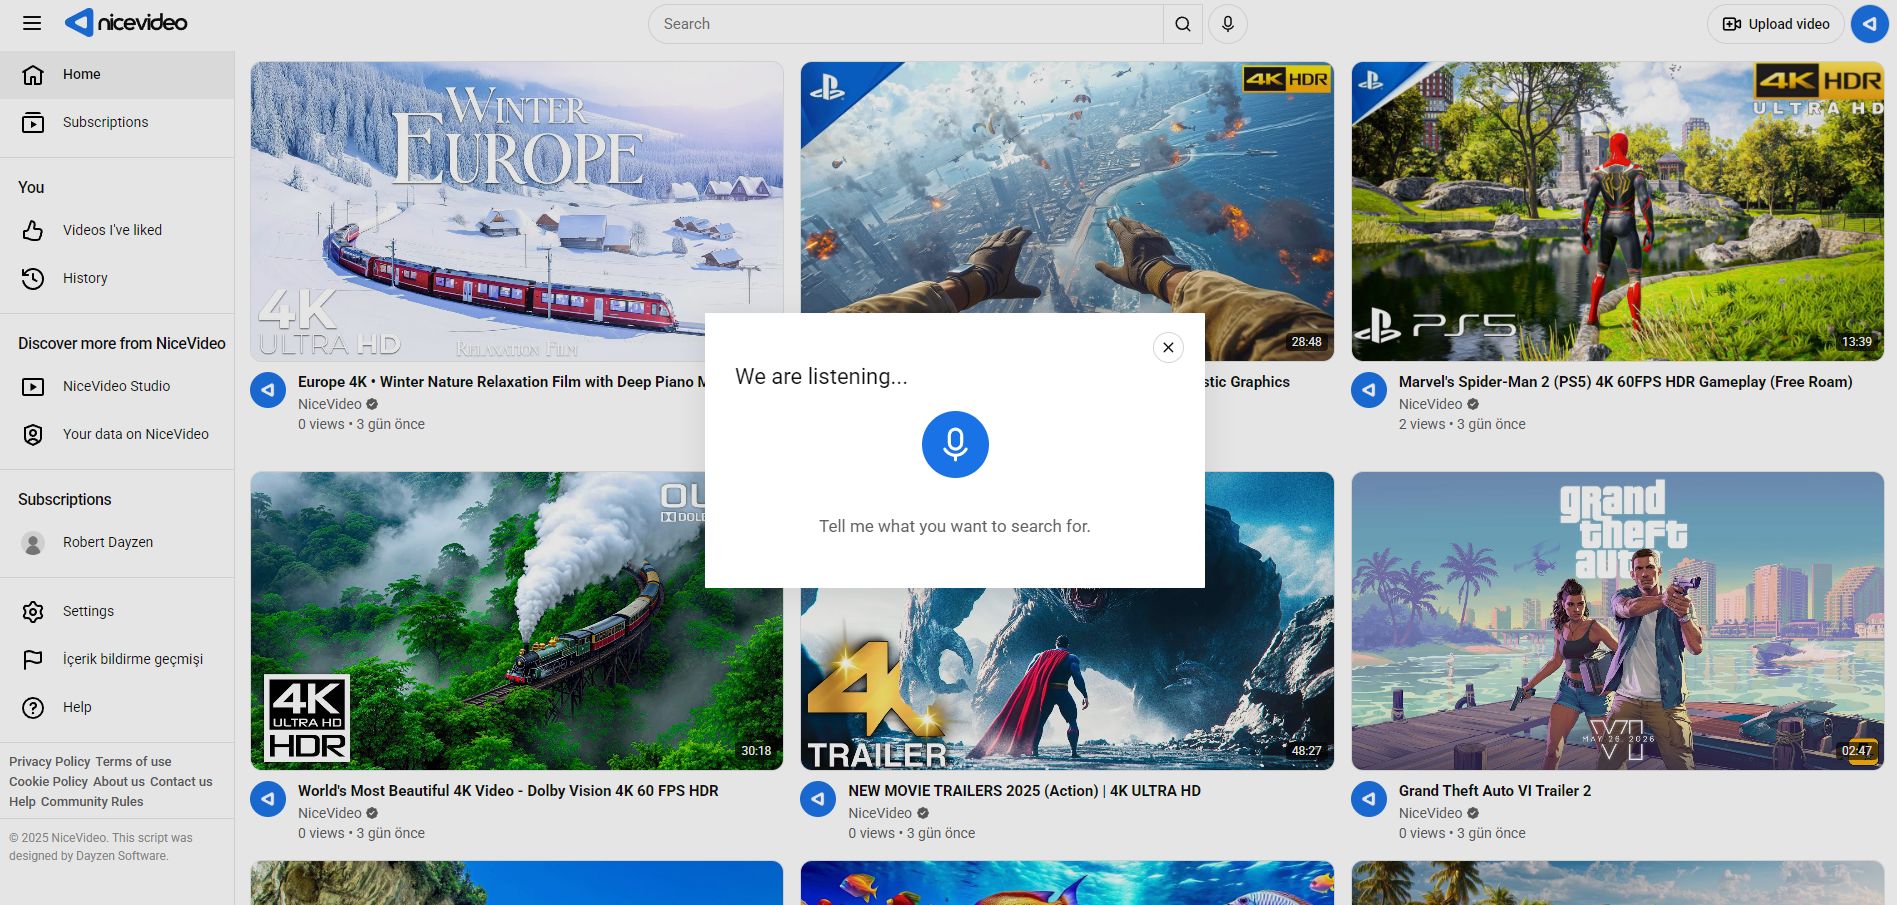Image resolution: width=1897 pixels, height=905 pixels.
Task: Open Your data on NiceVideo
Action: tap(117, 434)
